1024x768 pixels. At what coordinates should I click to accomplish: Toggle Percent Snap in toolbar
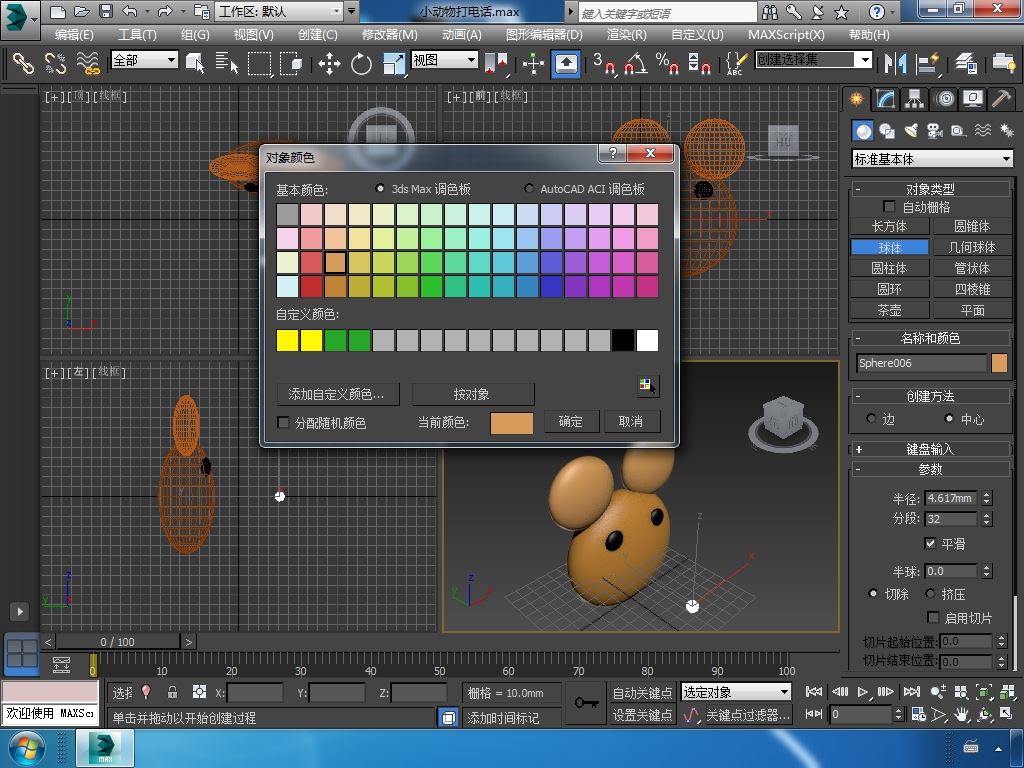[x=667, y=63]
